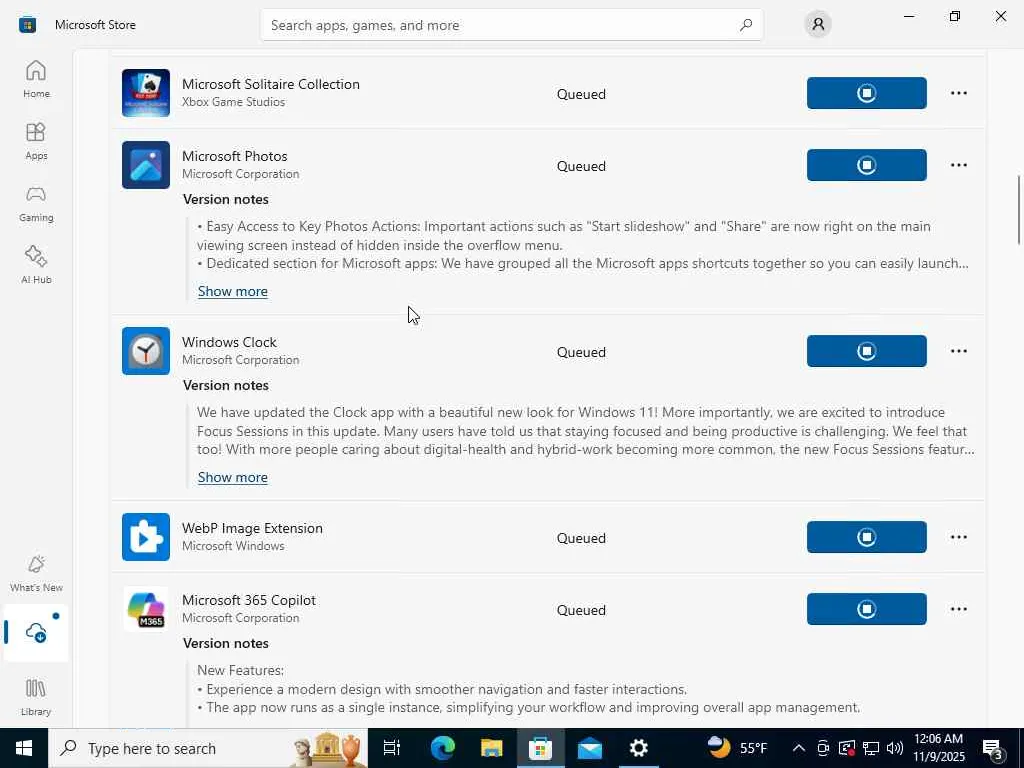Viewport: 1024px width, 768px height.
Task: Click the vertical scrollbar thumb
Action: (1018, 210)
